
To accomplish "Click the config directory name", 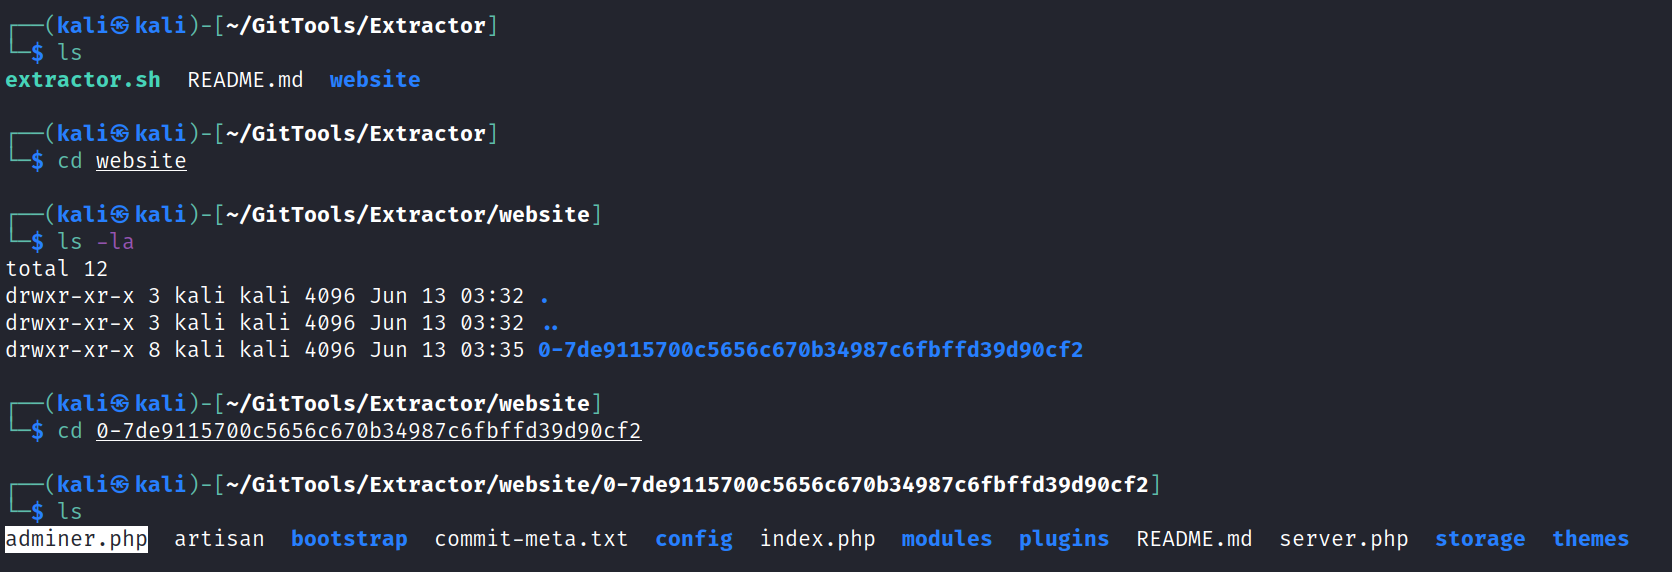I will [694, 539].
